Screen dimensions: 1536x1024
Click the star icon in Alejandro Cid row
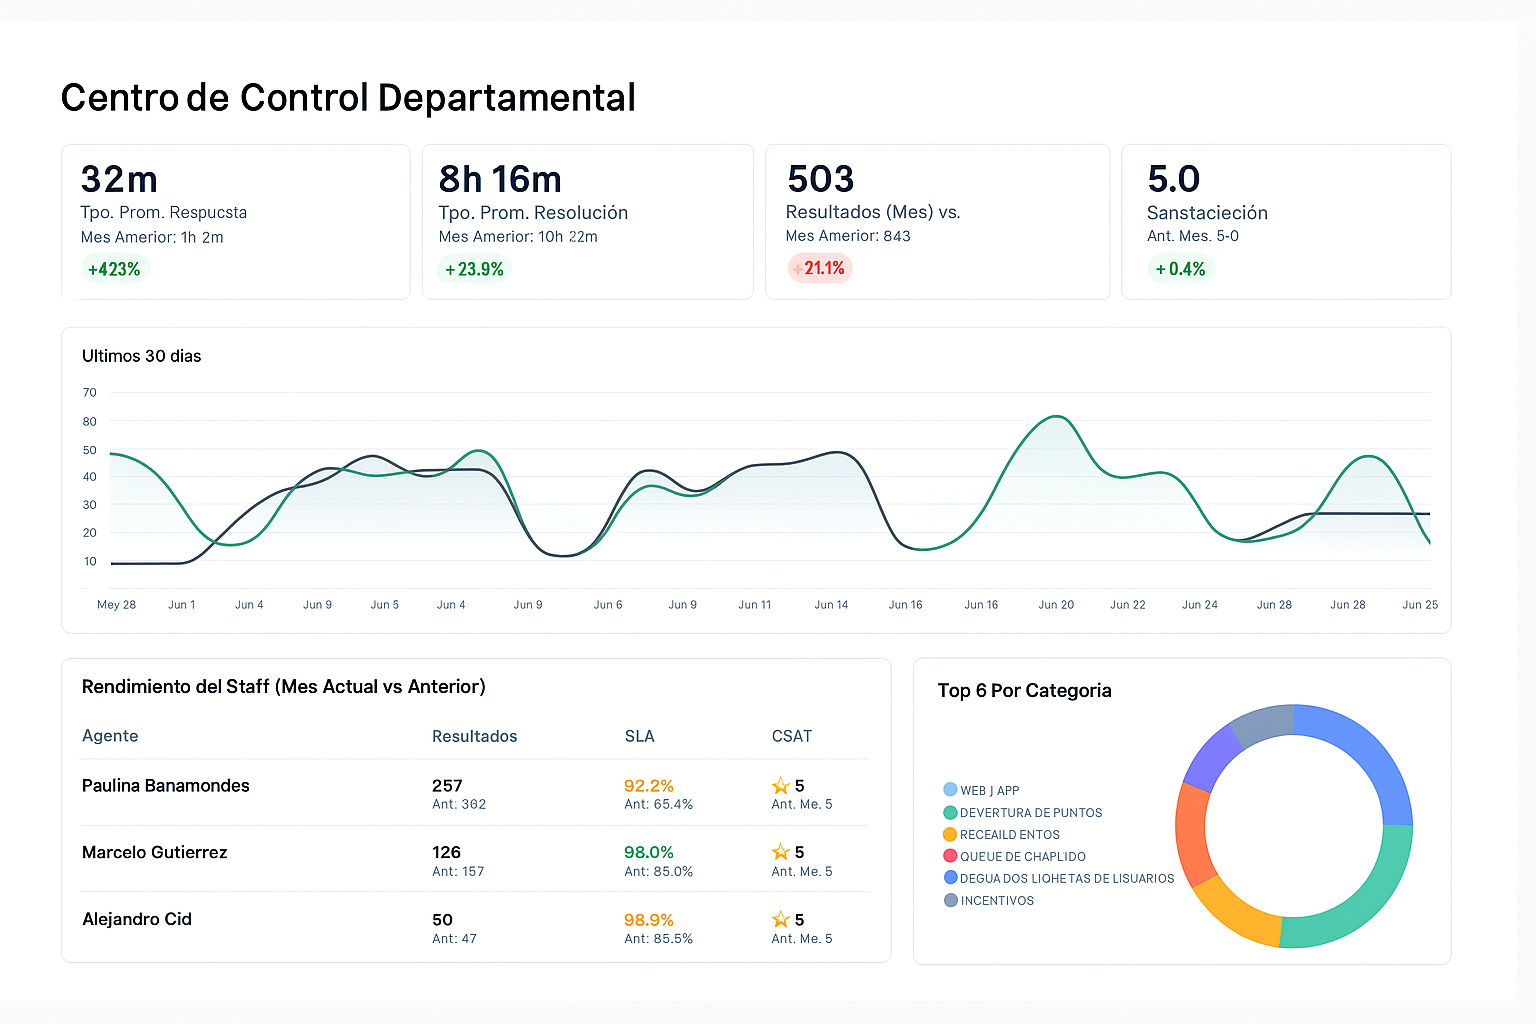click(781, 919)
